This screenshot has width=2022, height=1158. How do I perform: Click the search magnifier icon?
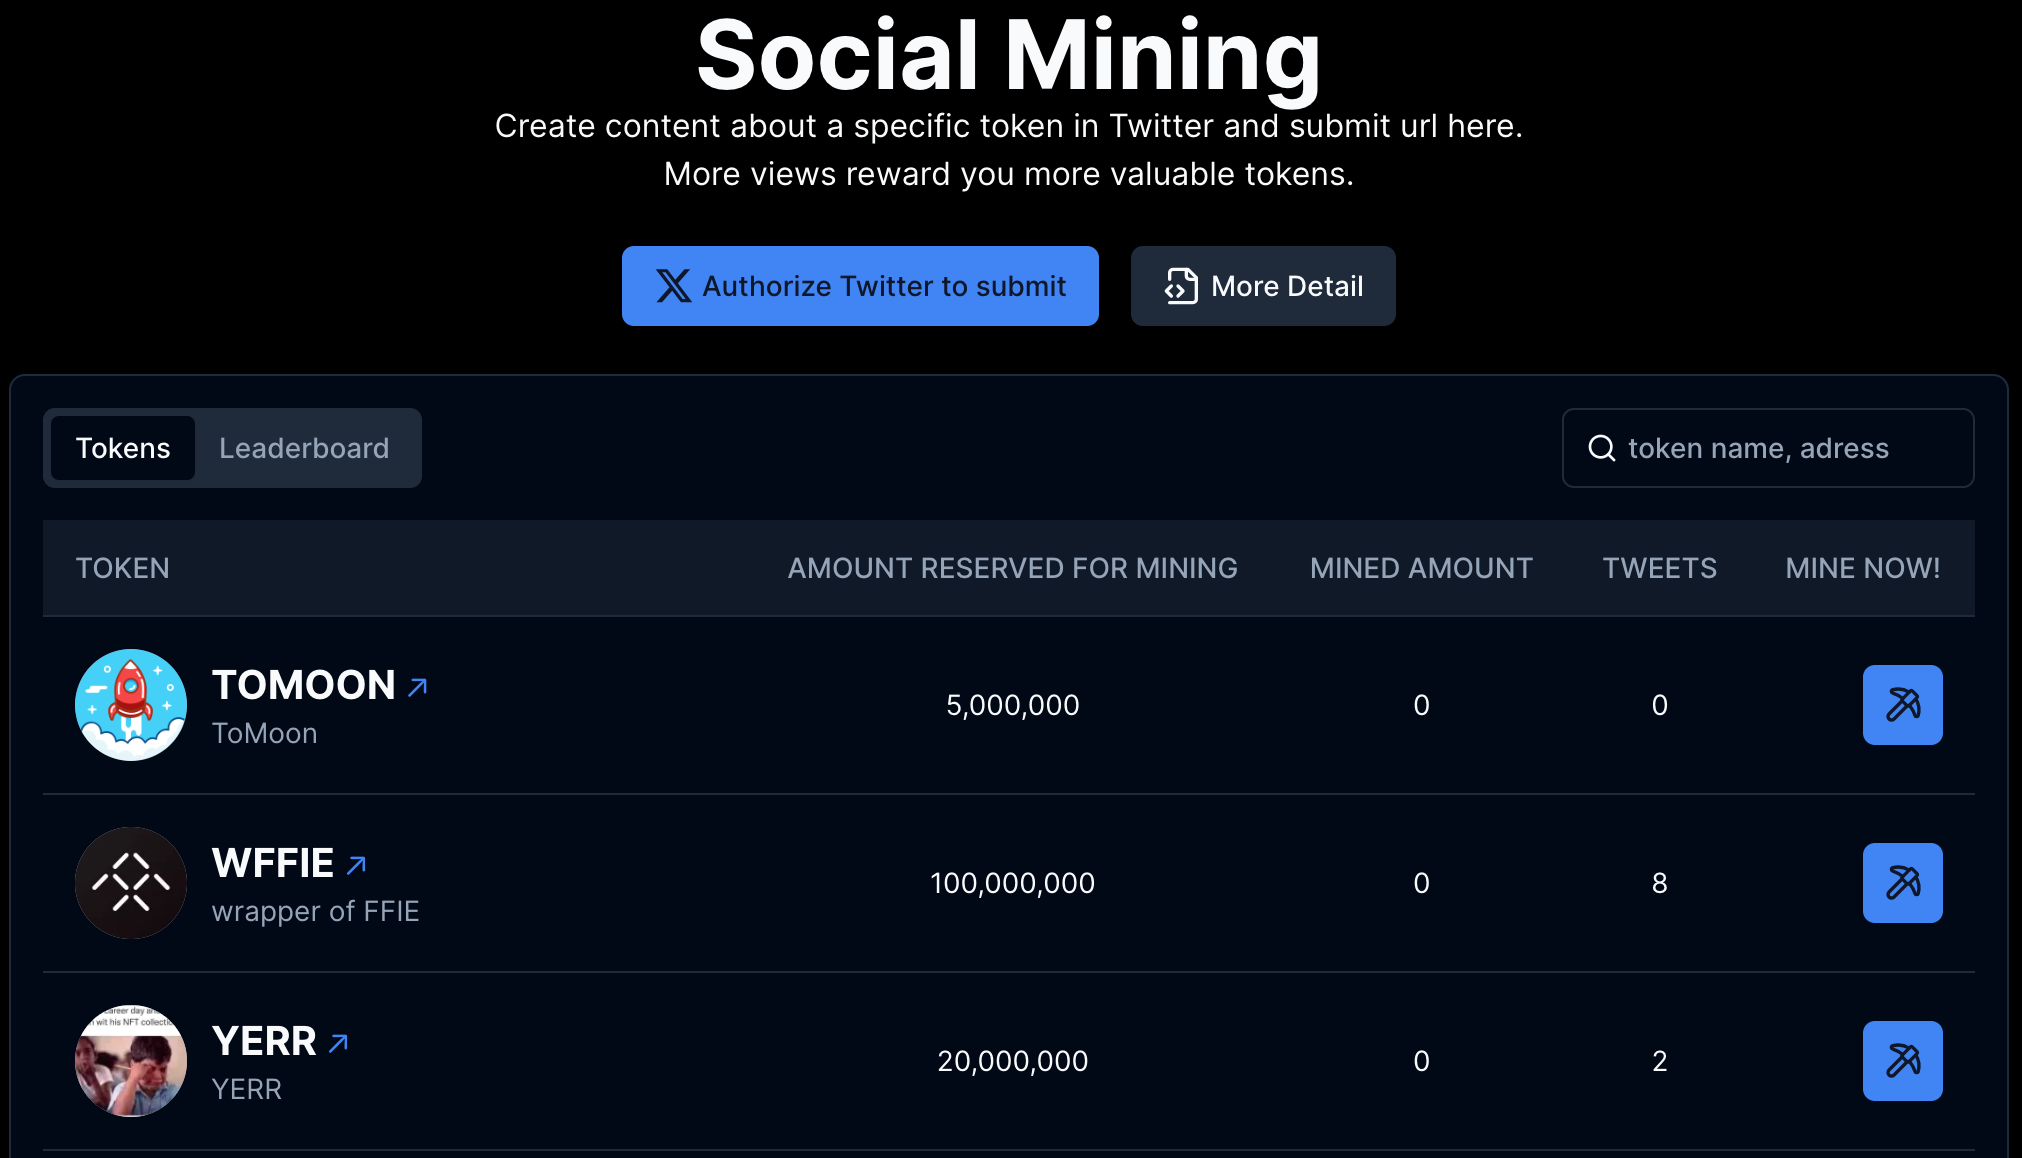point(1602,448)
